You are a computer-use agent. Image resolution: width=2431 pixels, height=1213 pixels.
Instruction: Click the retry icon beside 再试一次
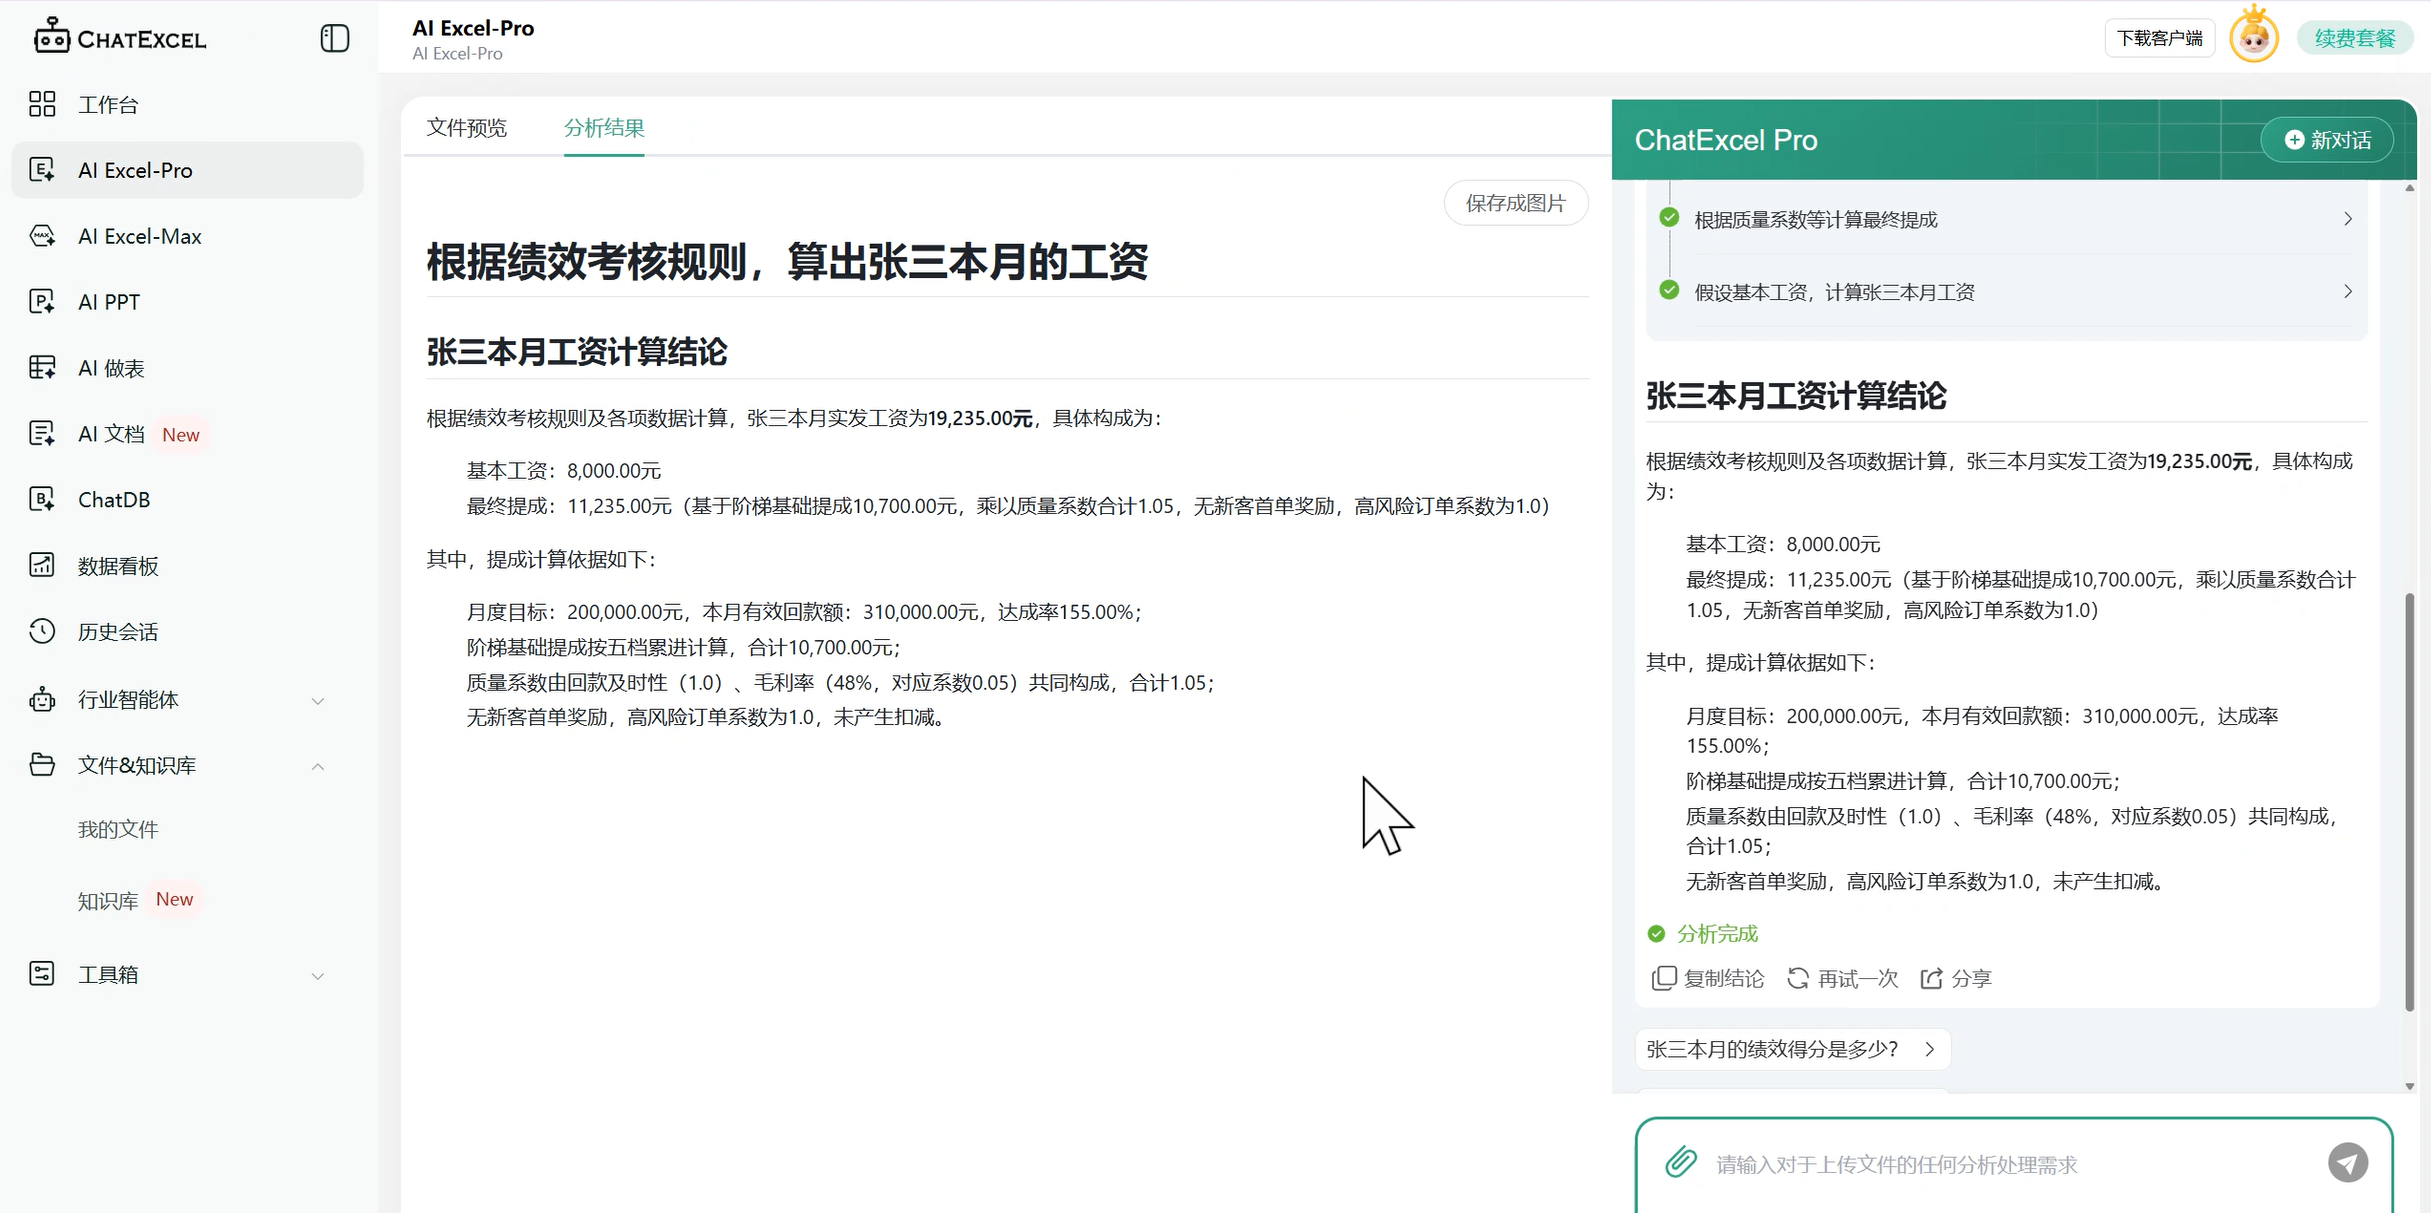pyautogui.click(x=1798, y=978)
